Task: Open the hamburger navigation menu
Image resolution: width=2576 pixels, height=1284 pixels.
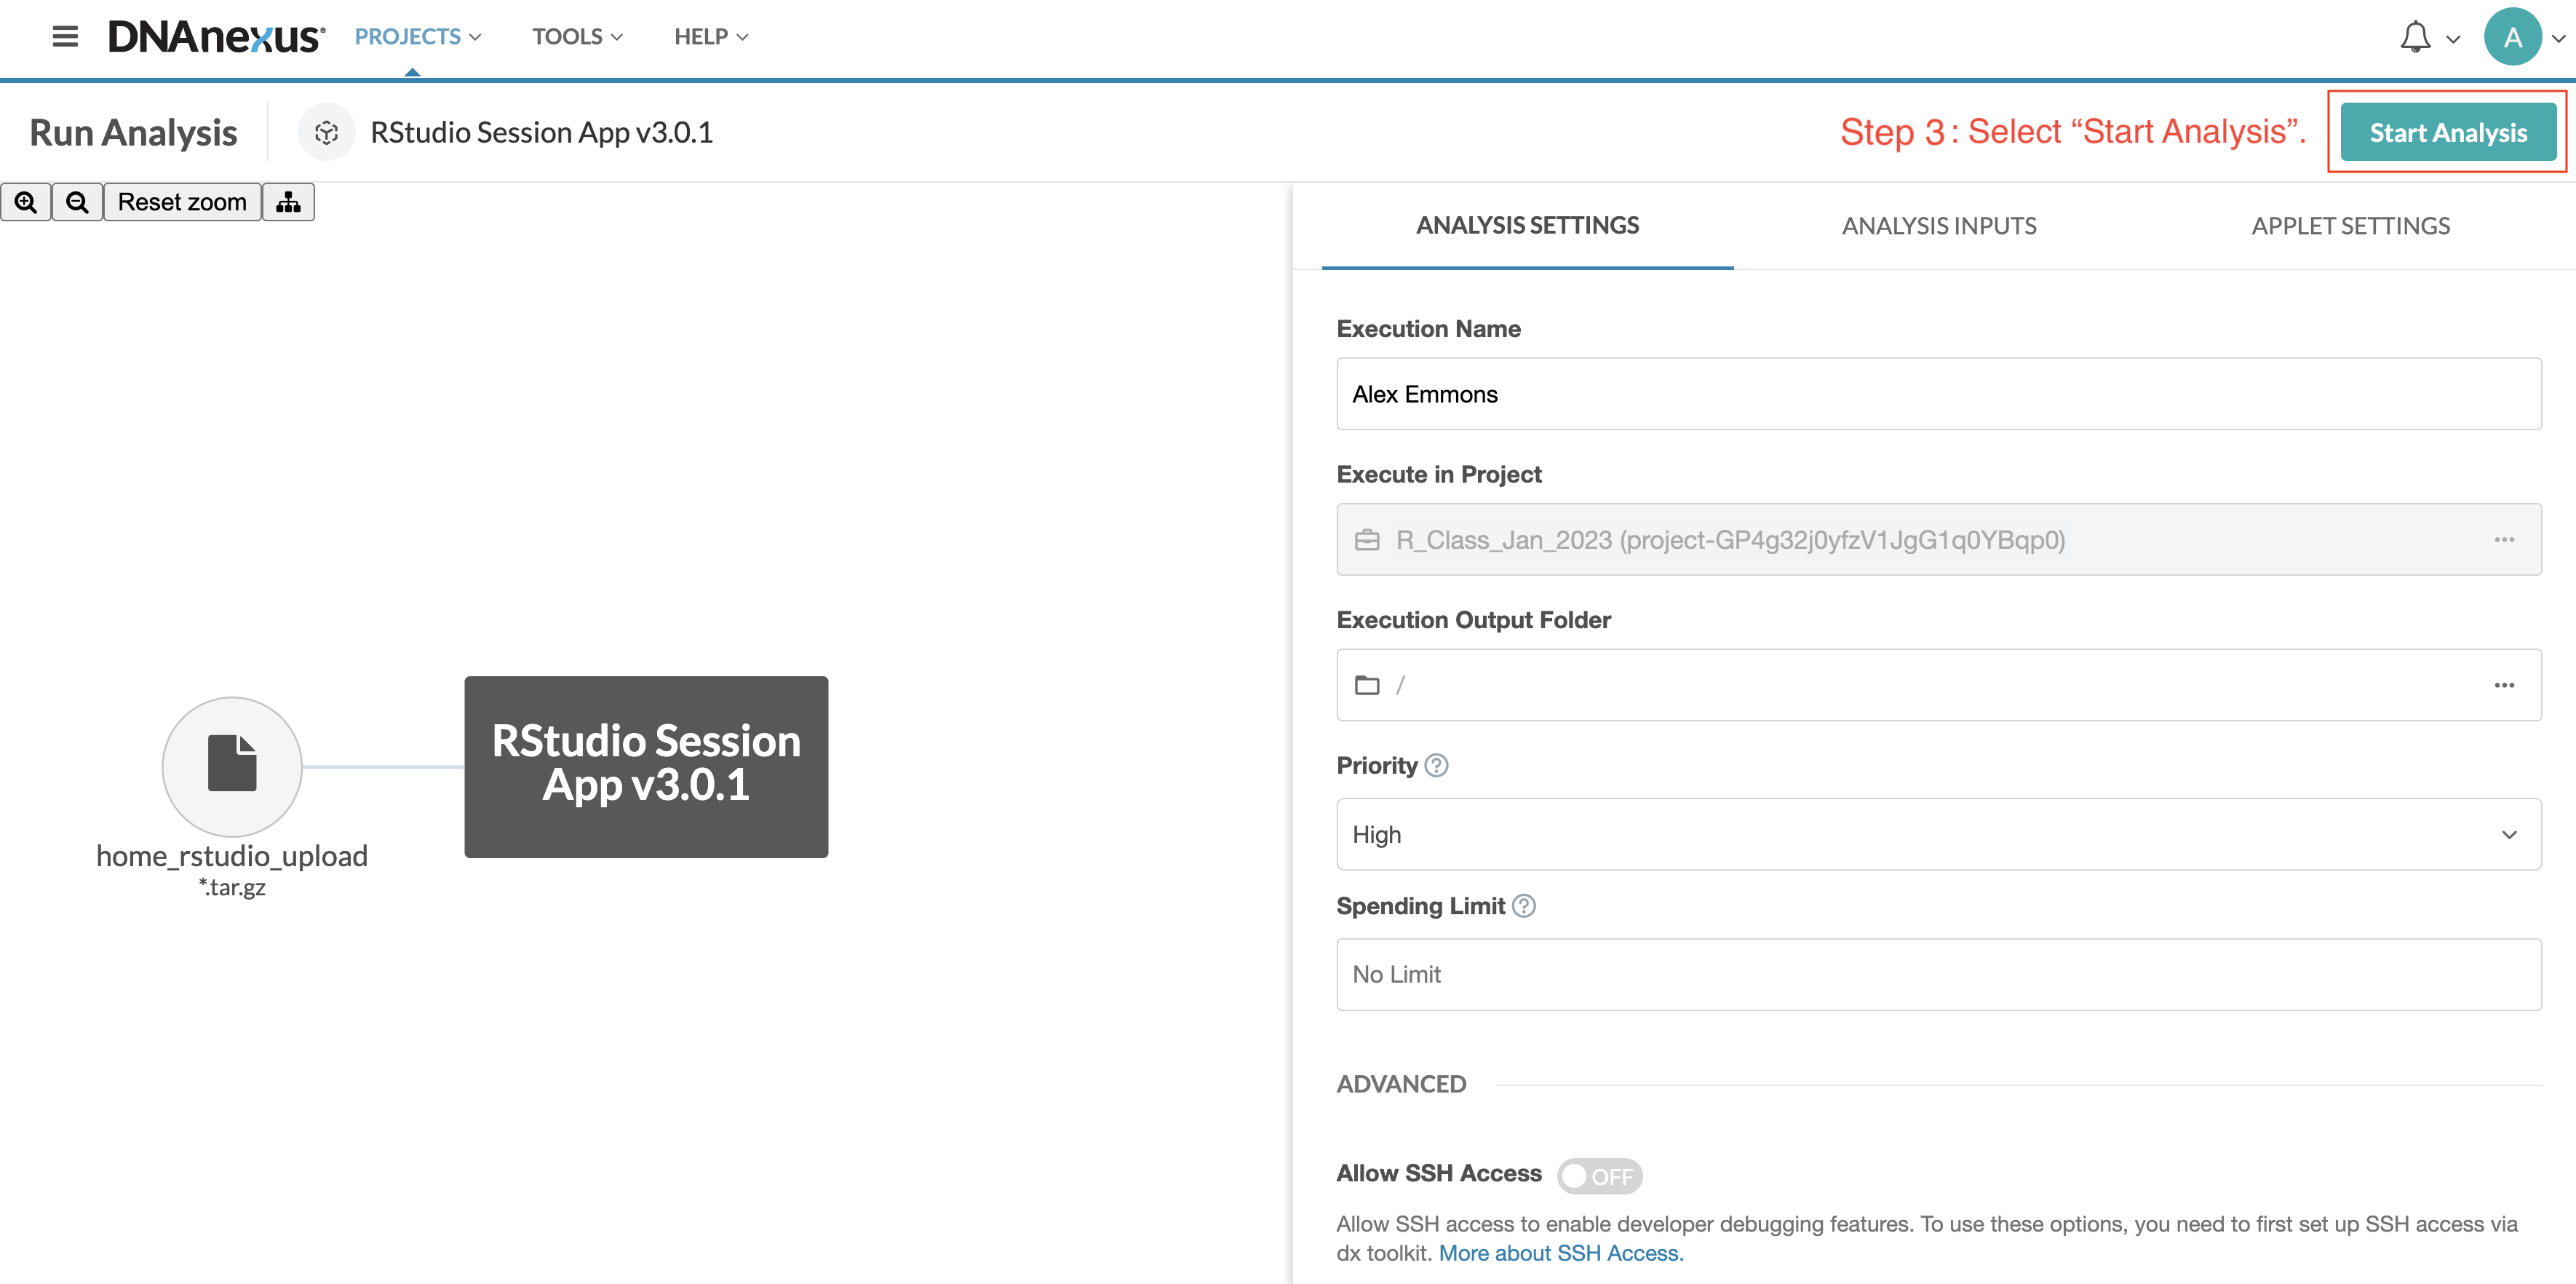Action: coord(65,37)
